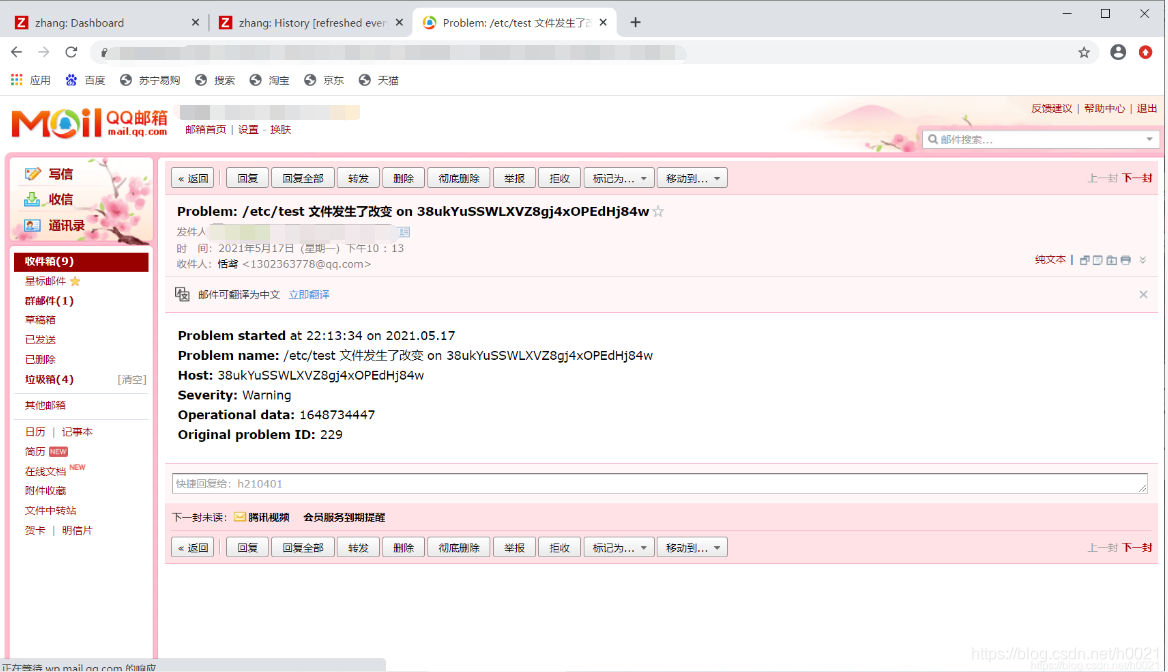The height and width of the screenshot is (672, 1168).
Task: Open the 文件中转站 link
Action: pos(51,510)
